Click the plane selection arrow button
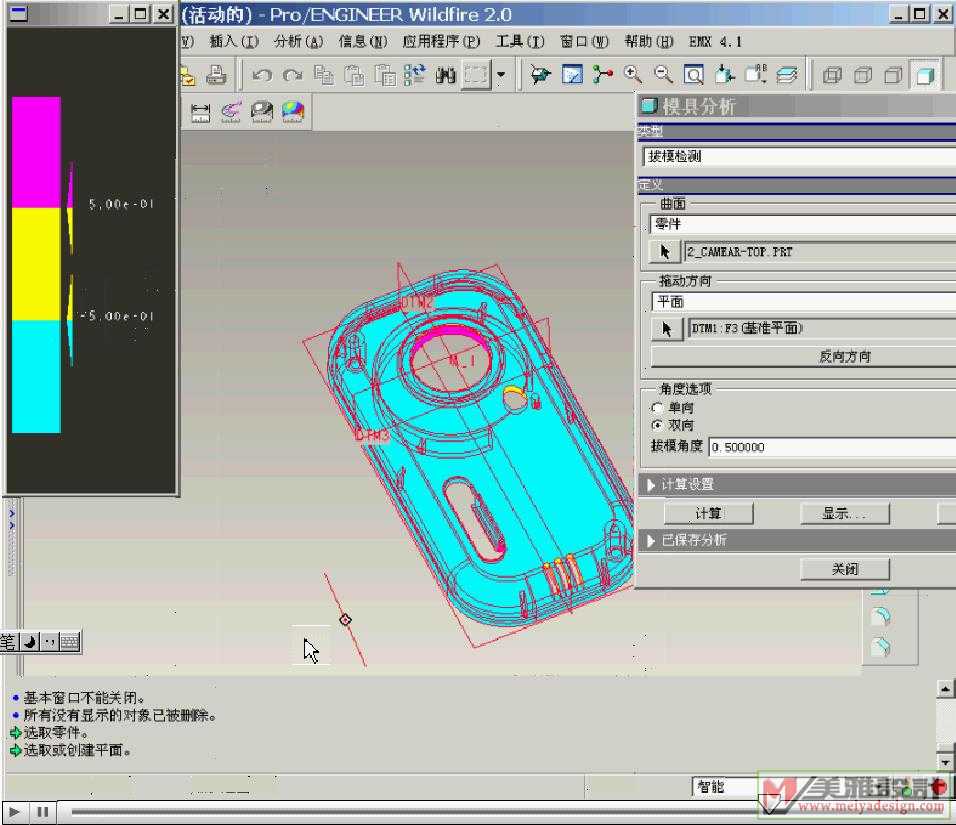Viewport: 956px width, 825px height. pyautogui.click(x=666, y=329)
